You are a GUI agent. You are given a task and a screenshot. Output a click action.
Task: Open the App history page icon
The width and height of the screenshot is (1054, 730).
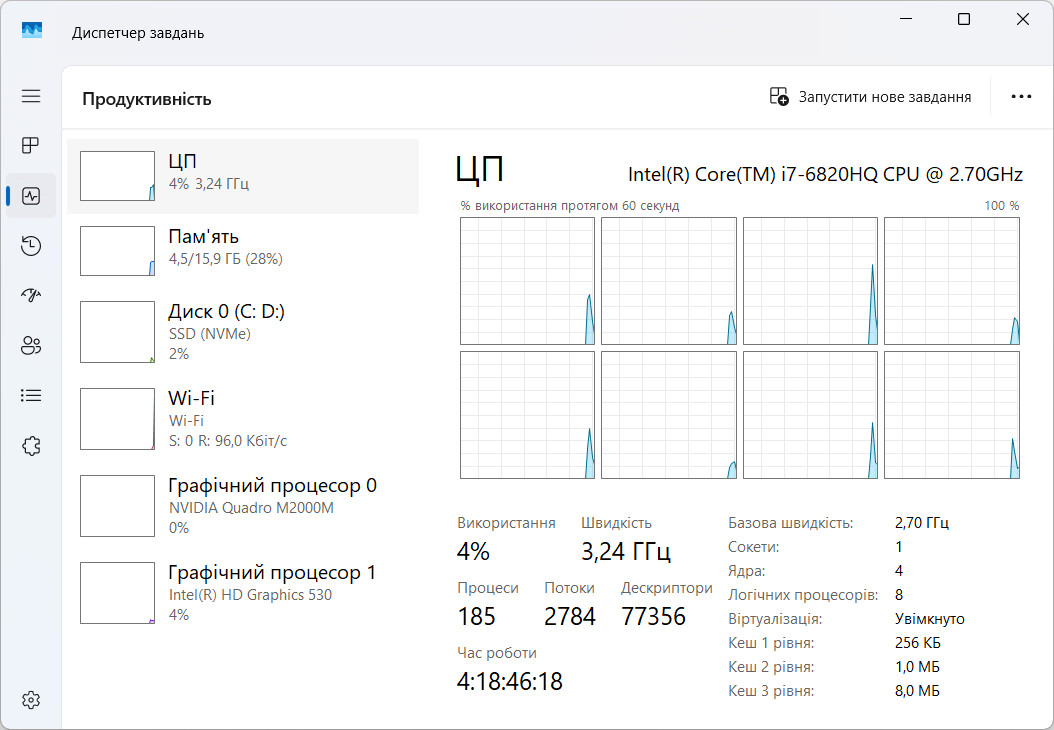31,245
